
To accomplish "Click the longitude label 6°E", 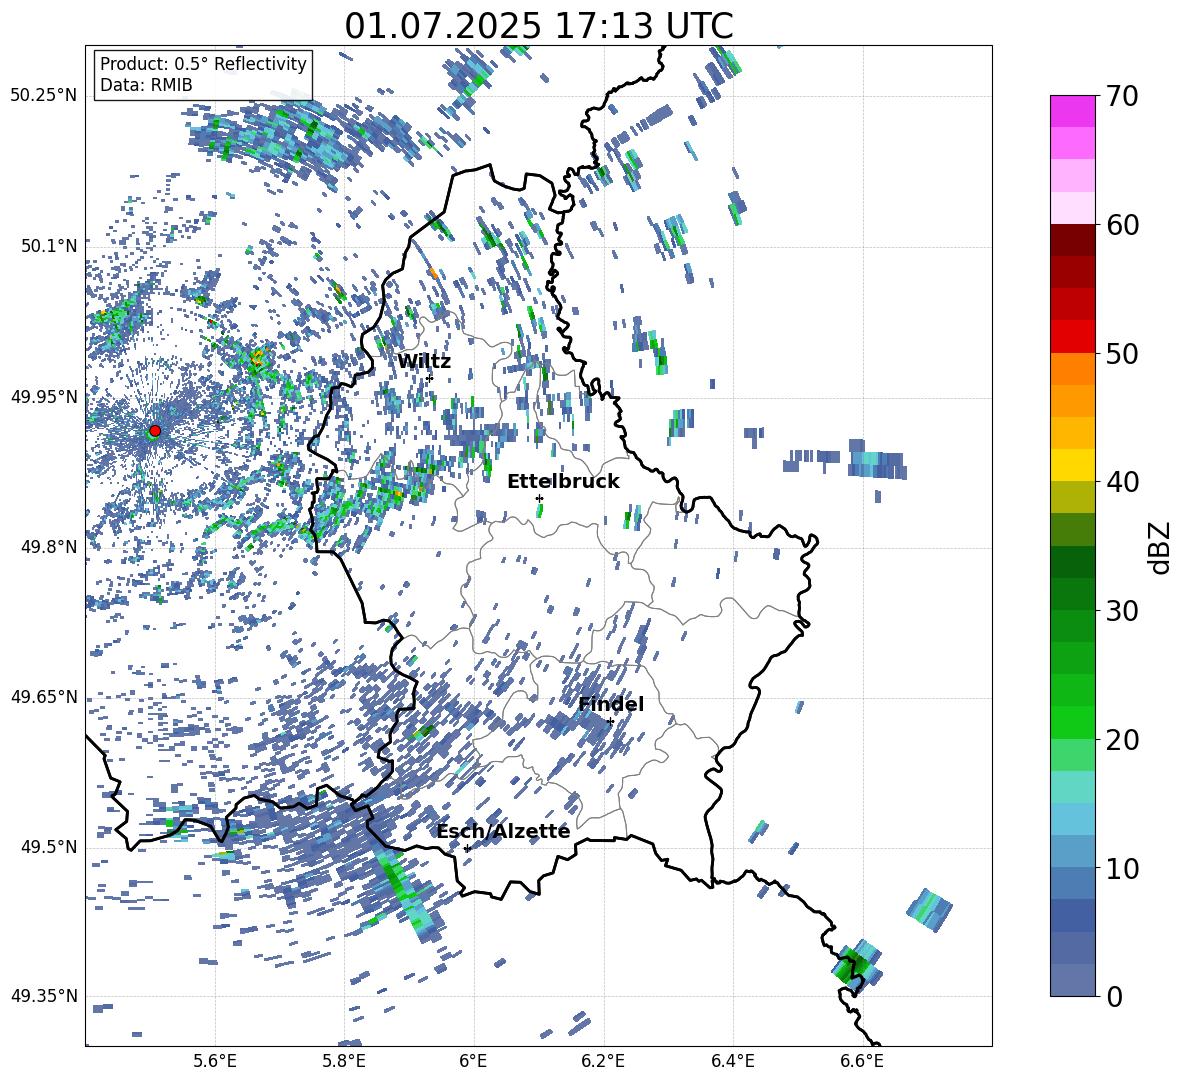I will tap(473, 1061).
